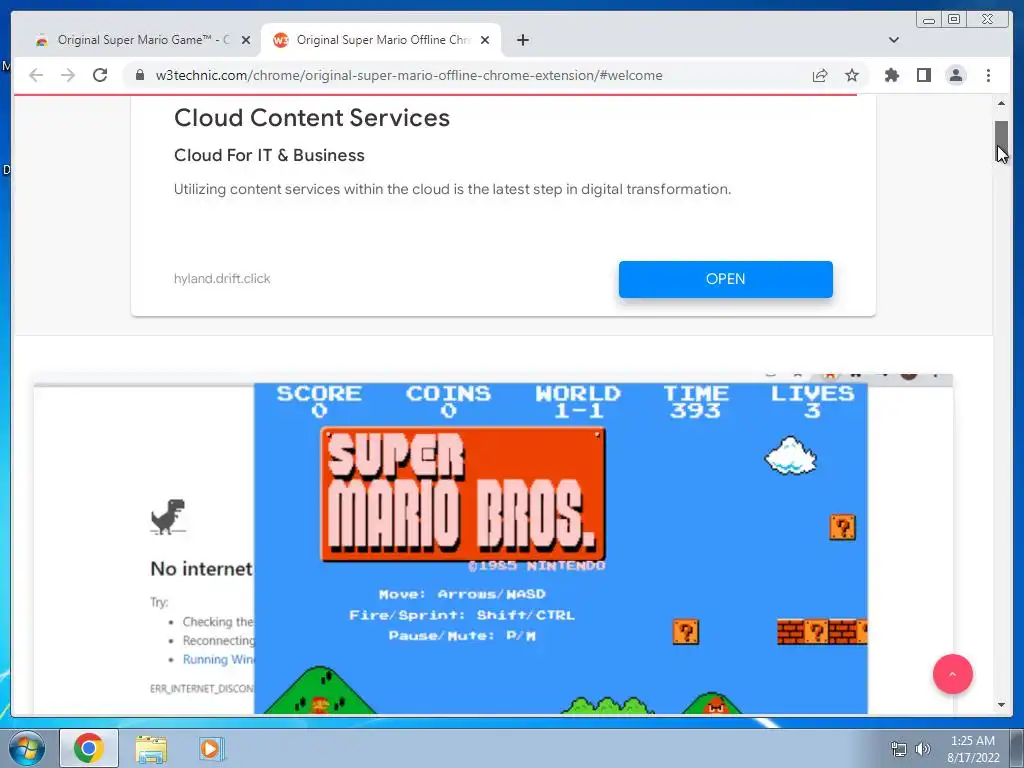Open the Extensions puzzle piece icon
Screen dimensions: 1024x768
point(891,75)
